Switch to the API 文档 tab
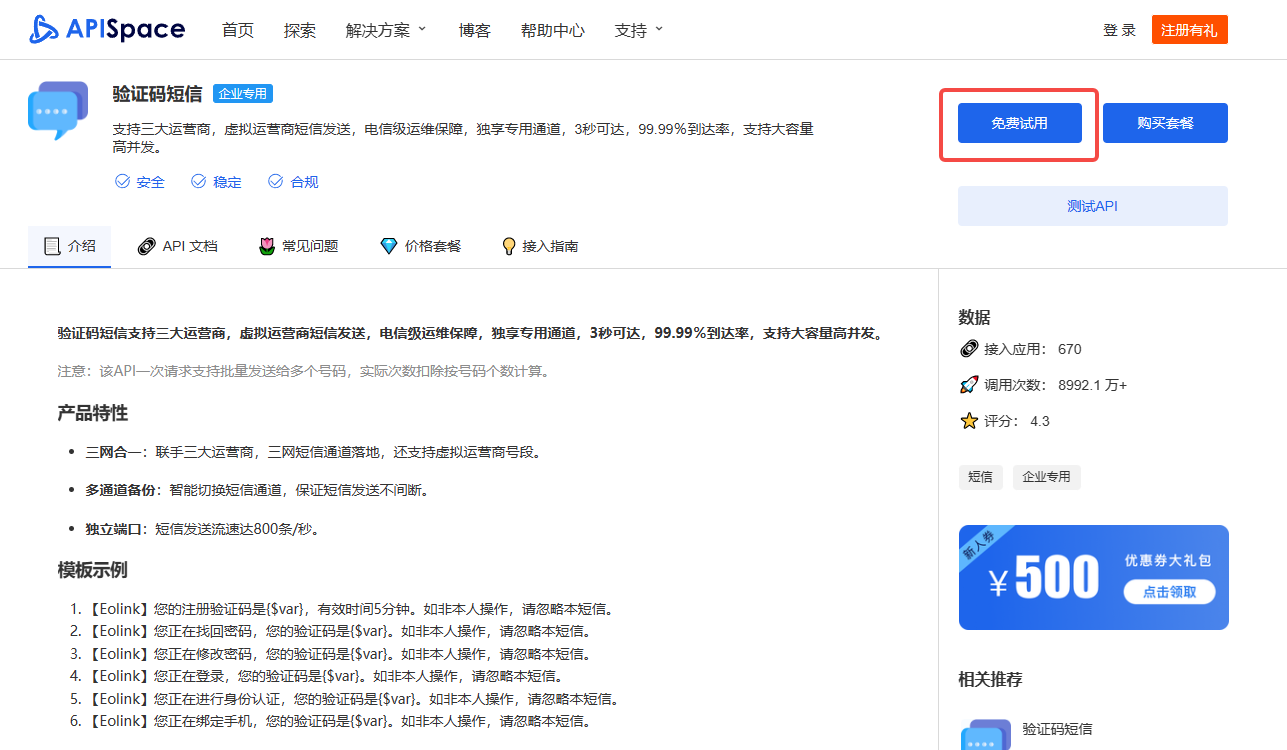Viewport: 1287px width, 750px height. click(x=178, y=246)
